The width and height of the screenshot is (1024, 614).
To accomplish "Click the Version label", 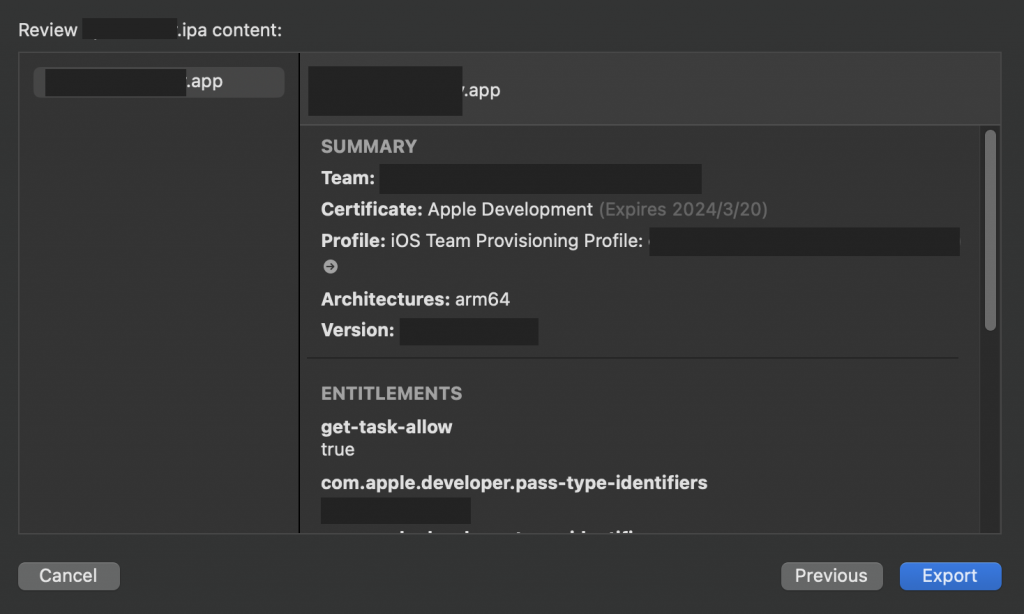I will pos(357,330).
